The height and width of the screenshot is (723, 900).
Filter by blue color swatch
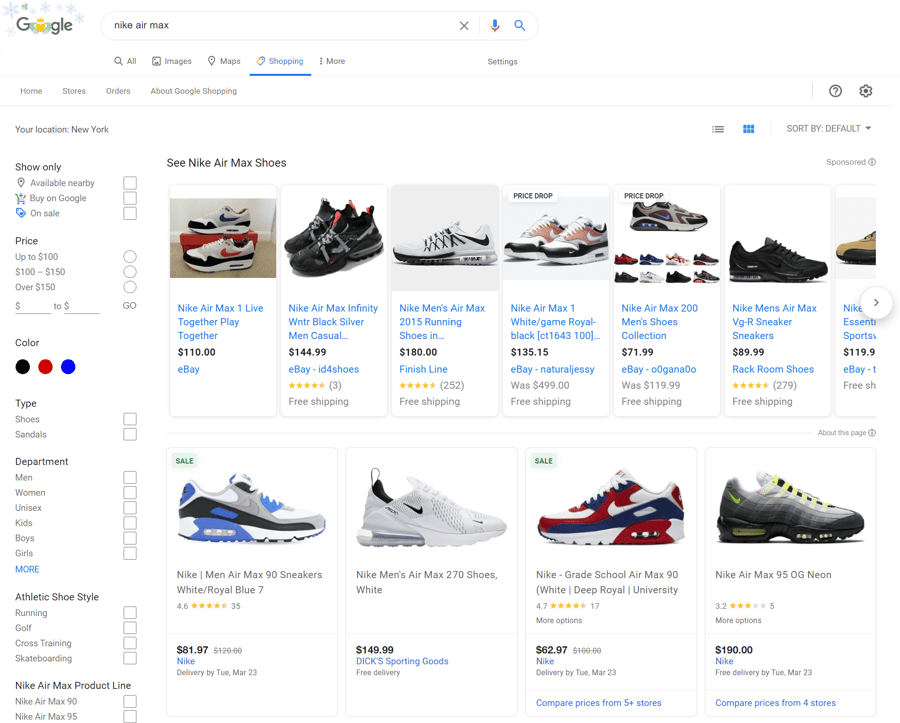point(68,367)
